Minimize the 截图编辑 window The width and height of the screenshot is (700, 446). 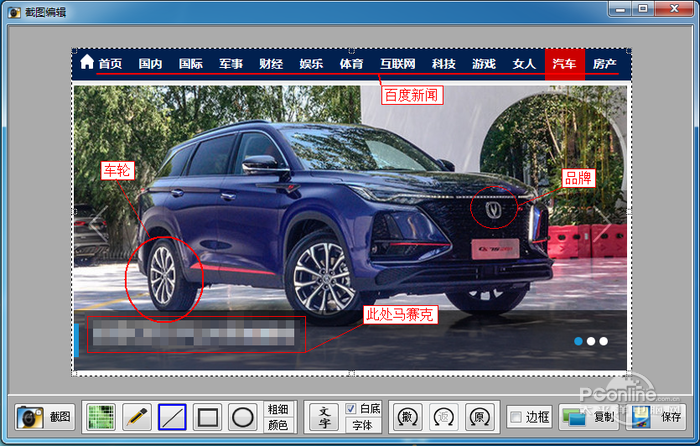point(620,9)
